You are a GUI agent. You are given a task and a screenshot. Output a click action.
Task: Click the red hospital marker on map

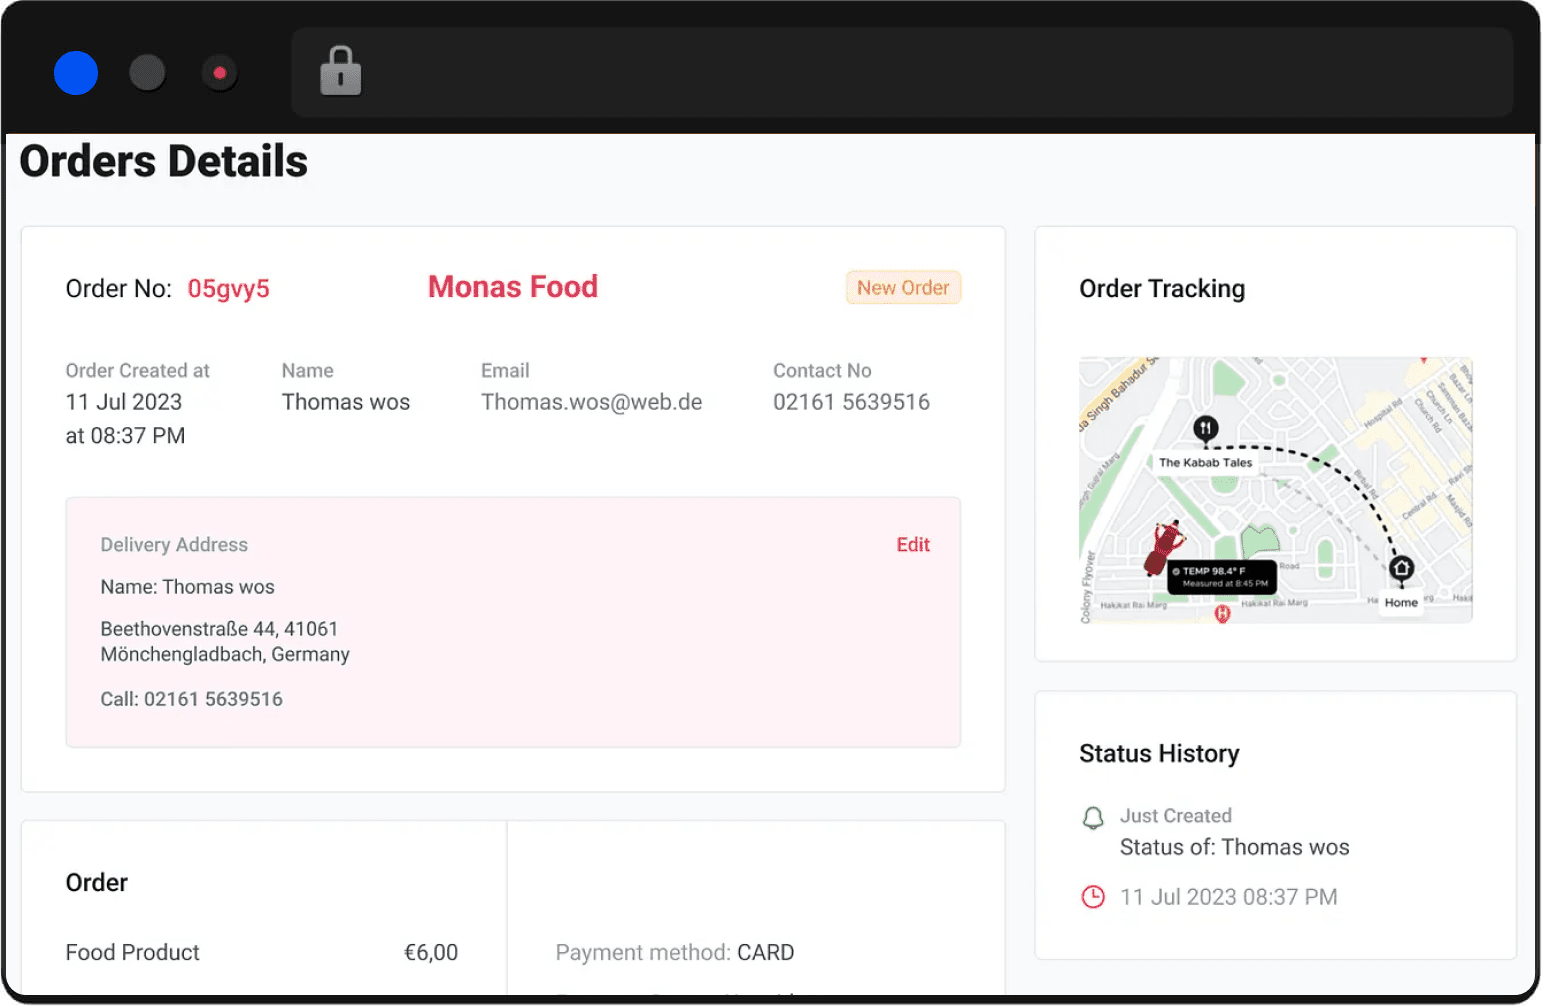pos(1222,613)
